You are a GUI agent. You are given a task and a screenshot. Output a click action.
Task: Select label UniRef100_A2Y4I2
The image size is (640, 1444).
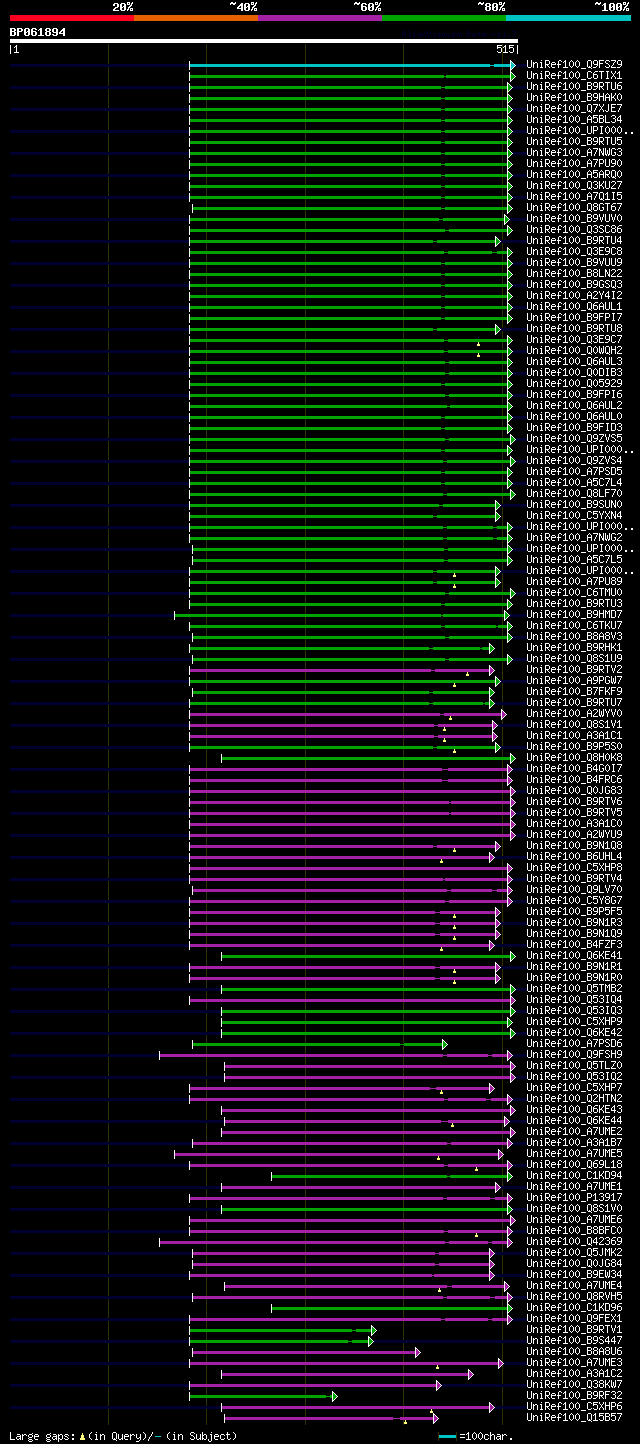pyautogui.click(x=574, y=296)
